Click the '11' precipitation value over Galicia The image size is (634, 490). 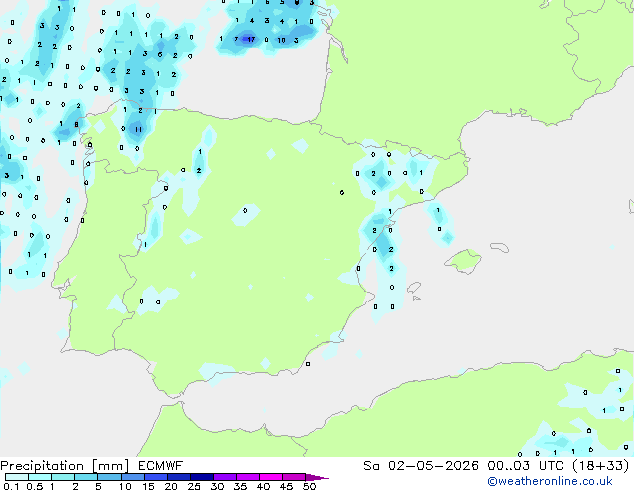[138, 129]
